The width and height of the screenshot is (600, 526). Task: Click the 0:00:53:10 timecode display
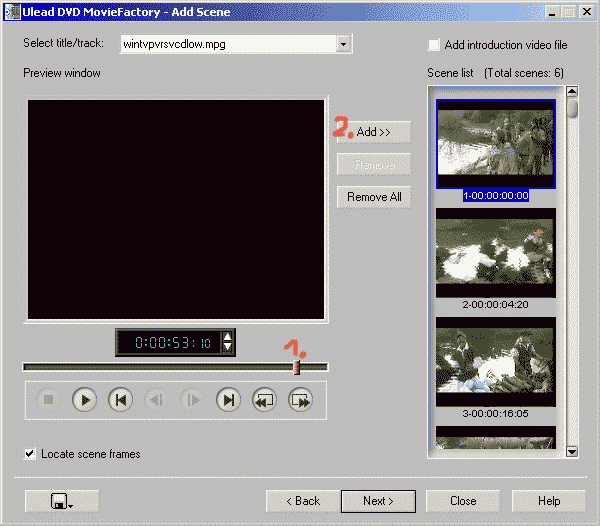[x=173, y=342]
